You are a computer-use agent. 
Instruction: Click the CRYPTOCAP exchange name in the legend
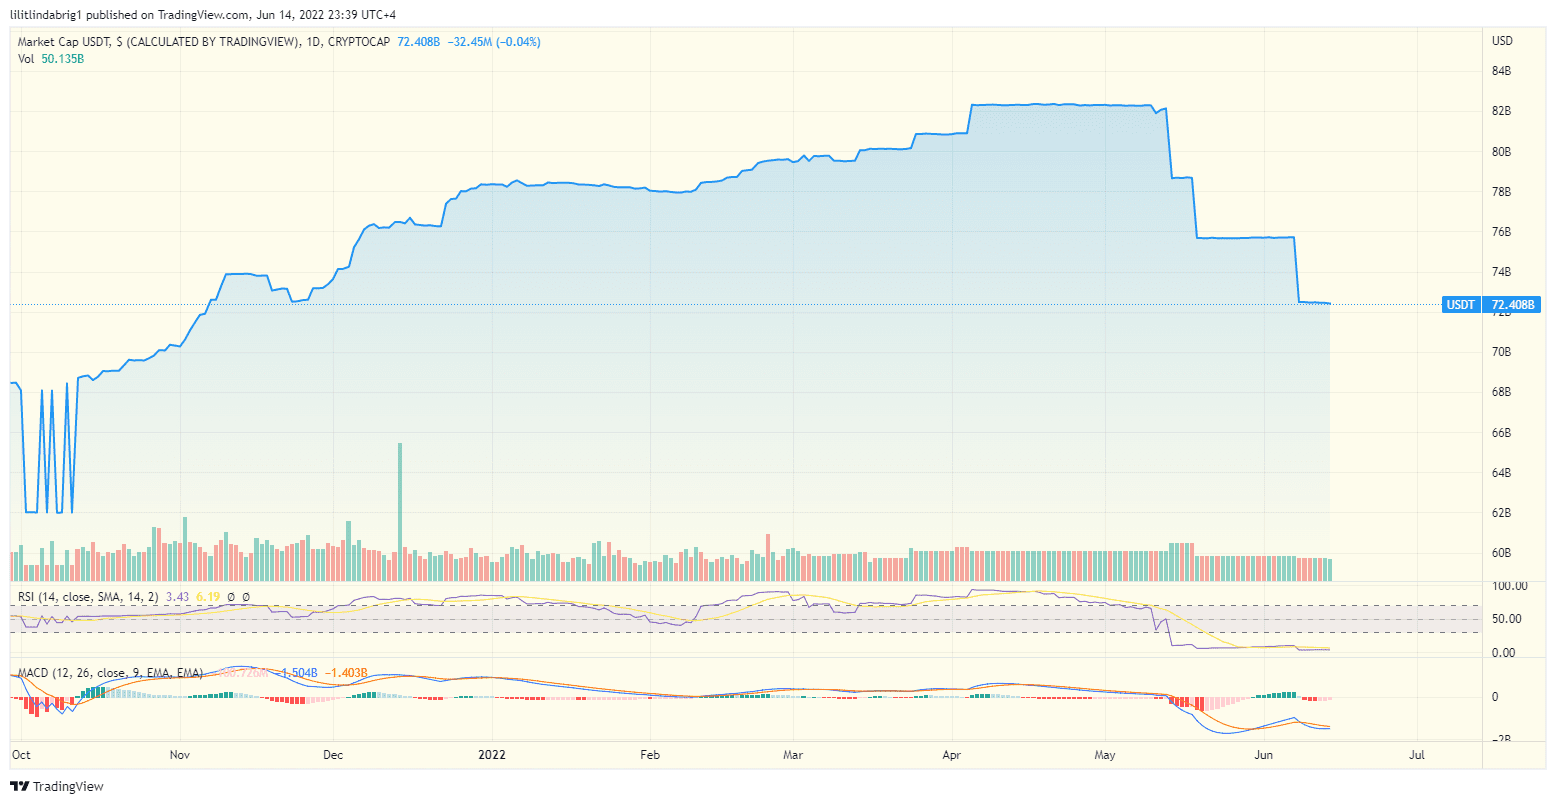coord(360,42)
